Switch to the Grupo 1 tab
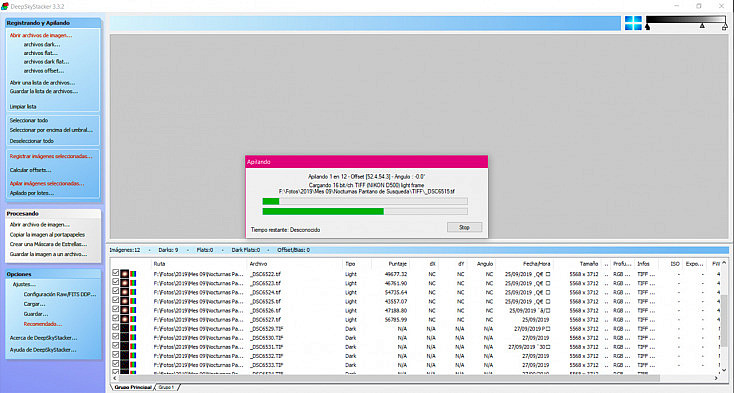The width and height of the screenshot is (734, 393). click(166, 387)
